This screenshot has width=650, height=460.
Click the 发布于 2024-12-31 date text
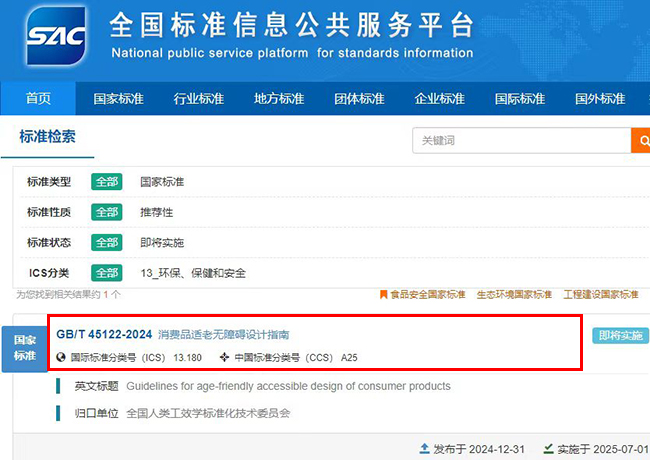[x=479, y=449]
